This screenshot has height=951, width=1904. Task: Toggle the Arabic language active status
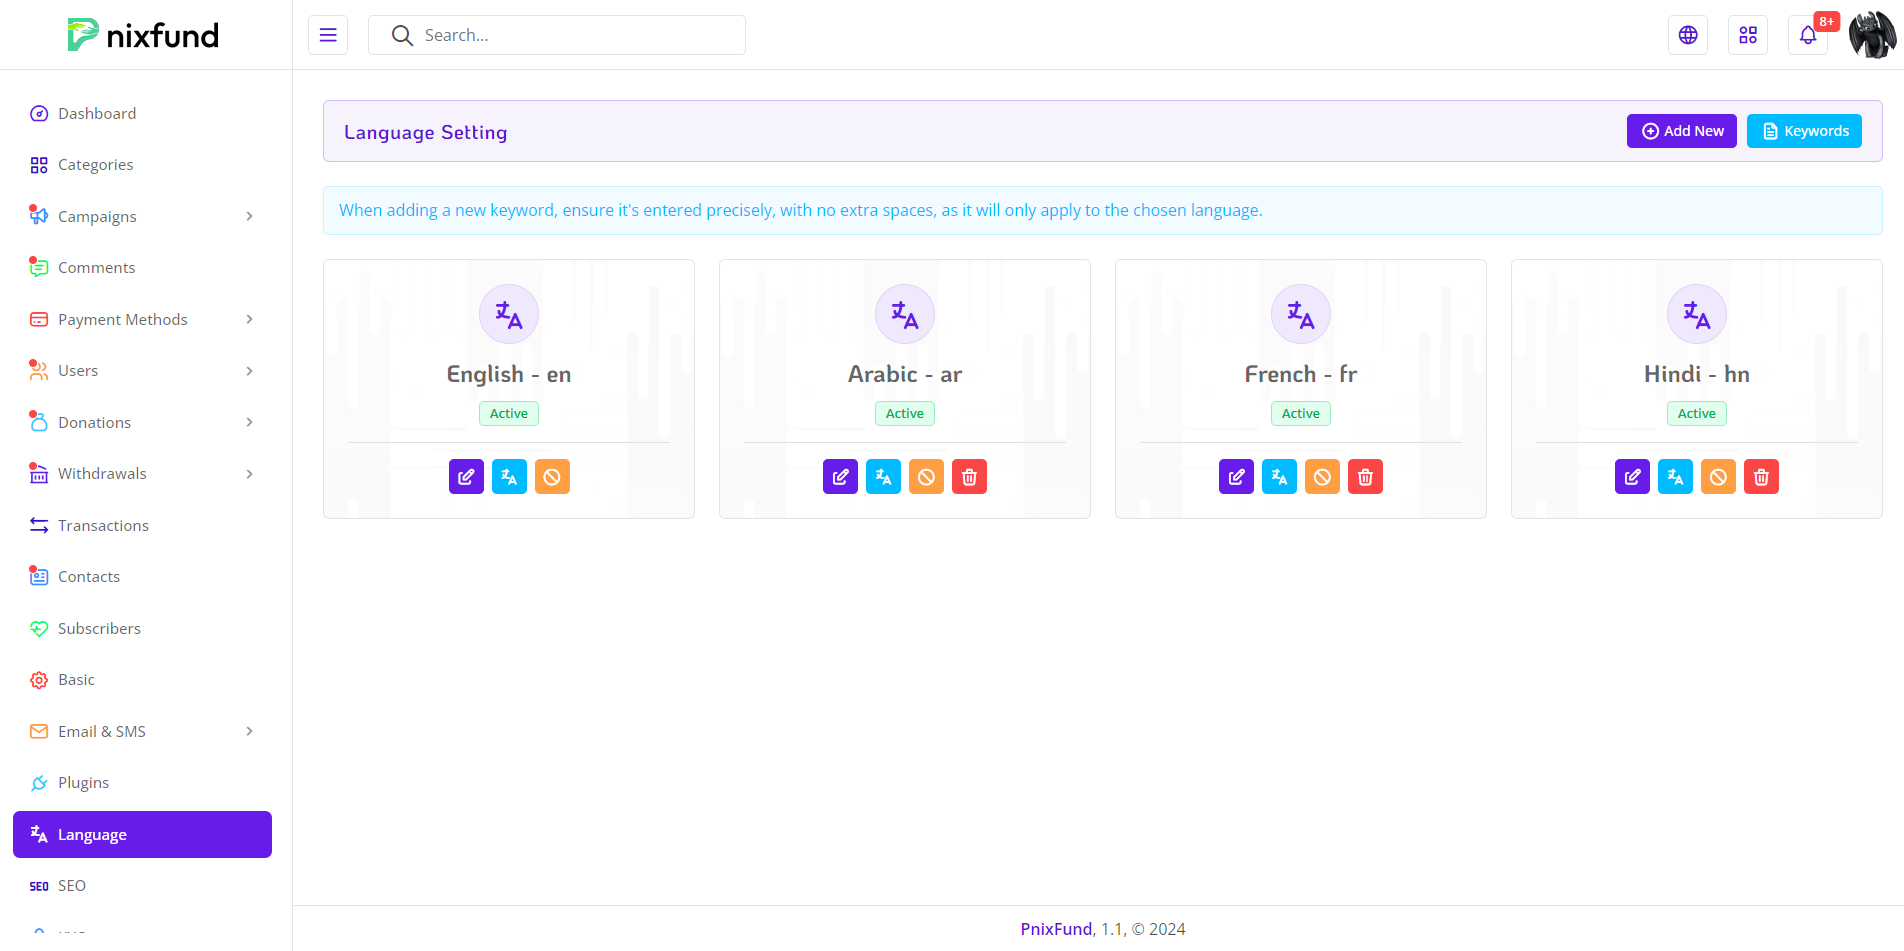(x=926, y=477)
